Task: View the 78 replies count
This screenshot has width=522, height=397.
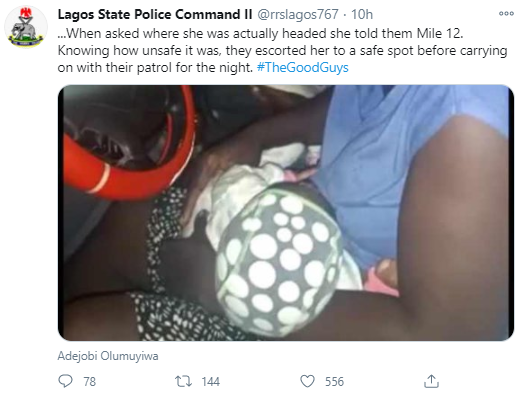Action: point(90,381)
